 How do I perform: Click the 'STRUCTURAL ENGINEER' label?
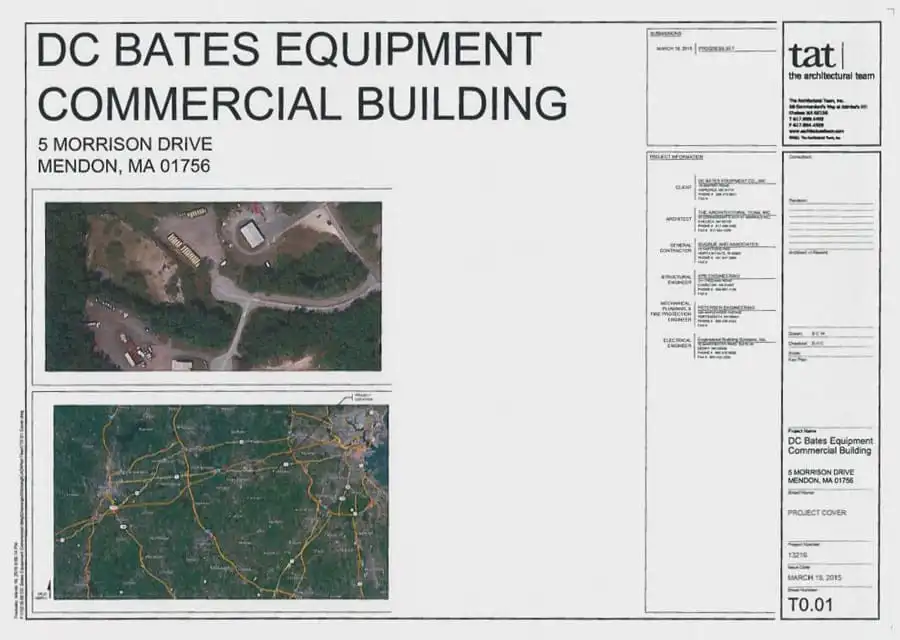point(676,280)
